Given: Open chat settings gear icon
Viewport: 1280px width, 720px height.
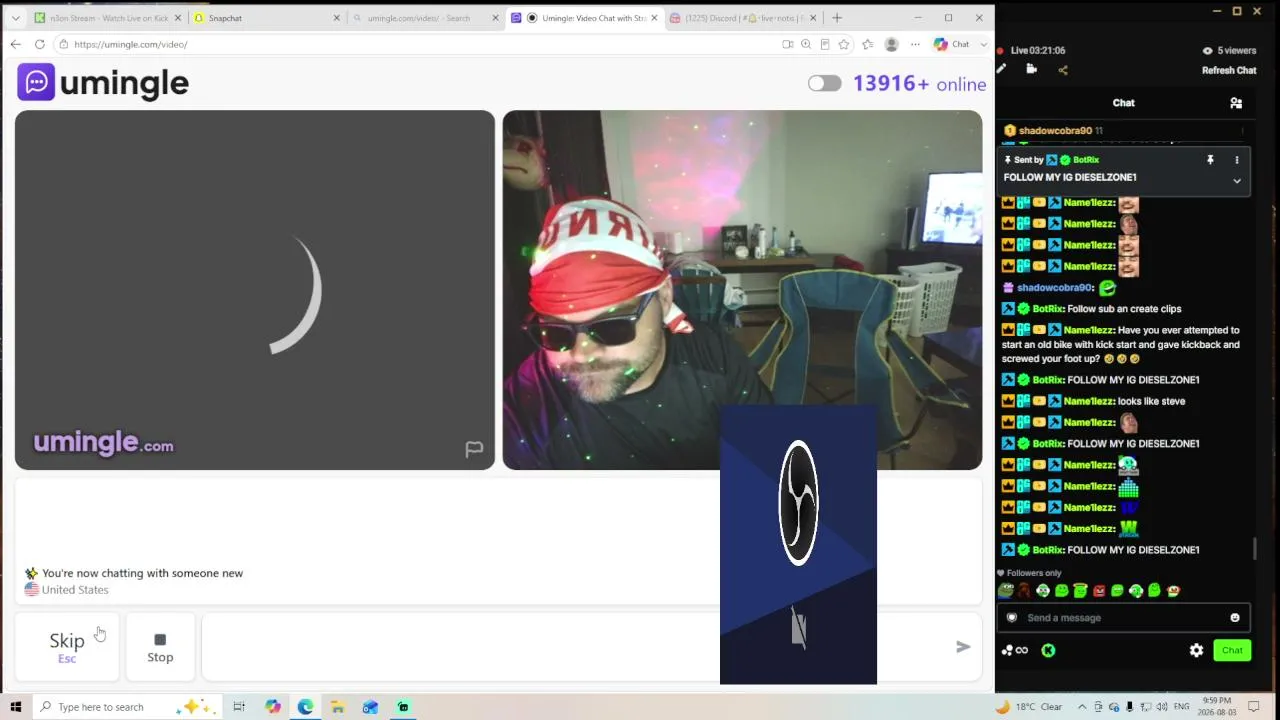Looking at the screenshot, I should (x=1196, y=651).
